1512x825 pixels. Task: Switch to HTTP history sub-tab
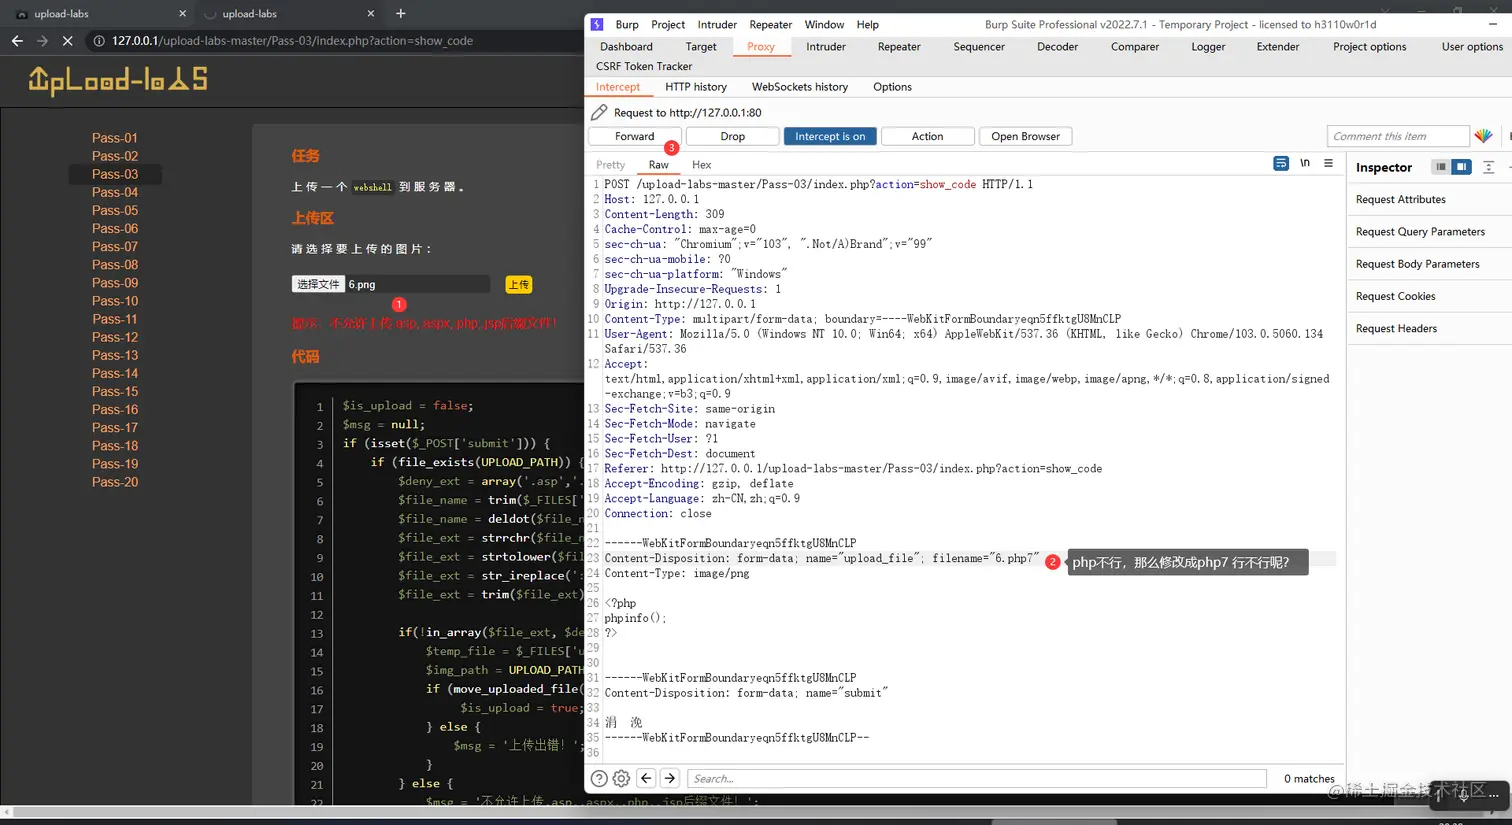pyautogui.click(x=696, y=87)
